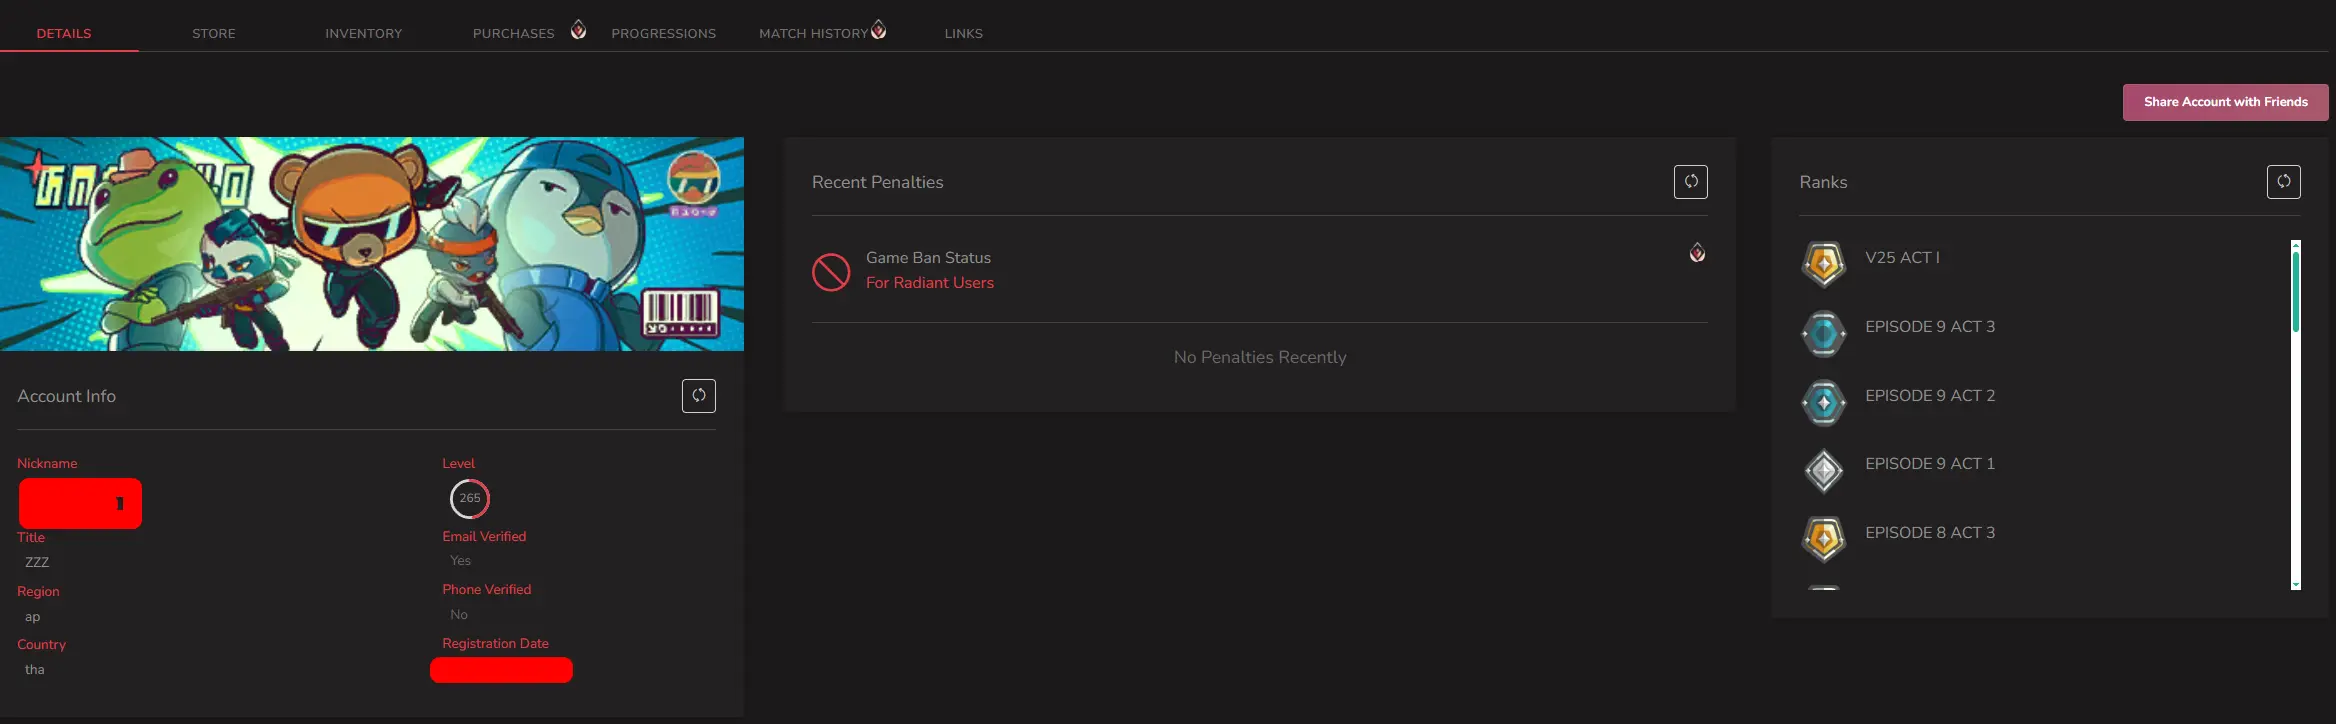Click the player card banner image
Image resolution: width=2336 pixels, height=724 pixels.
click(x=371, y=243)
